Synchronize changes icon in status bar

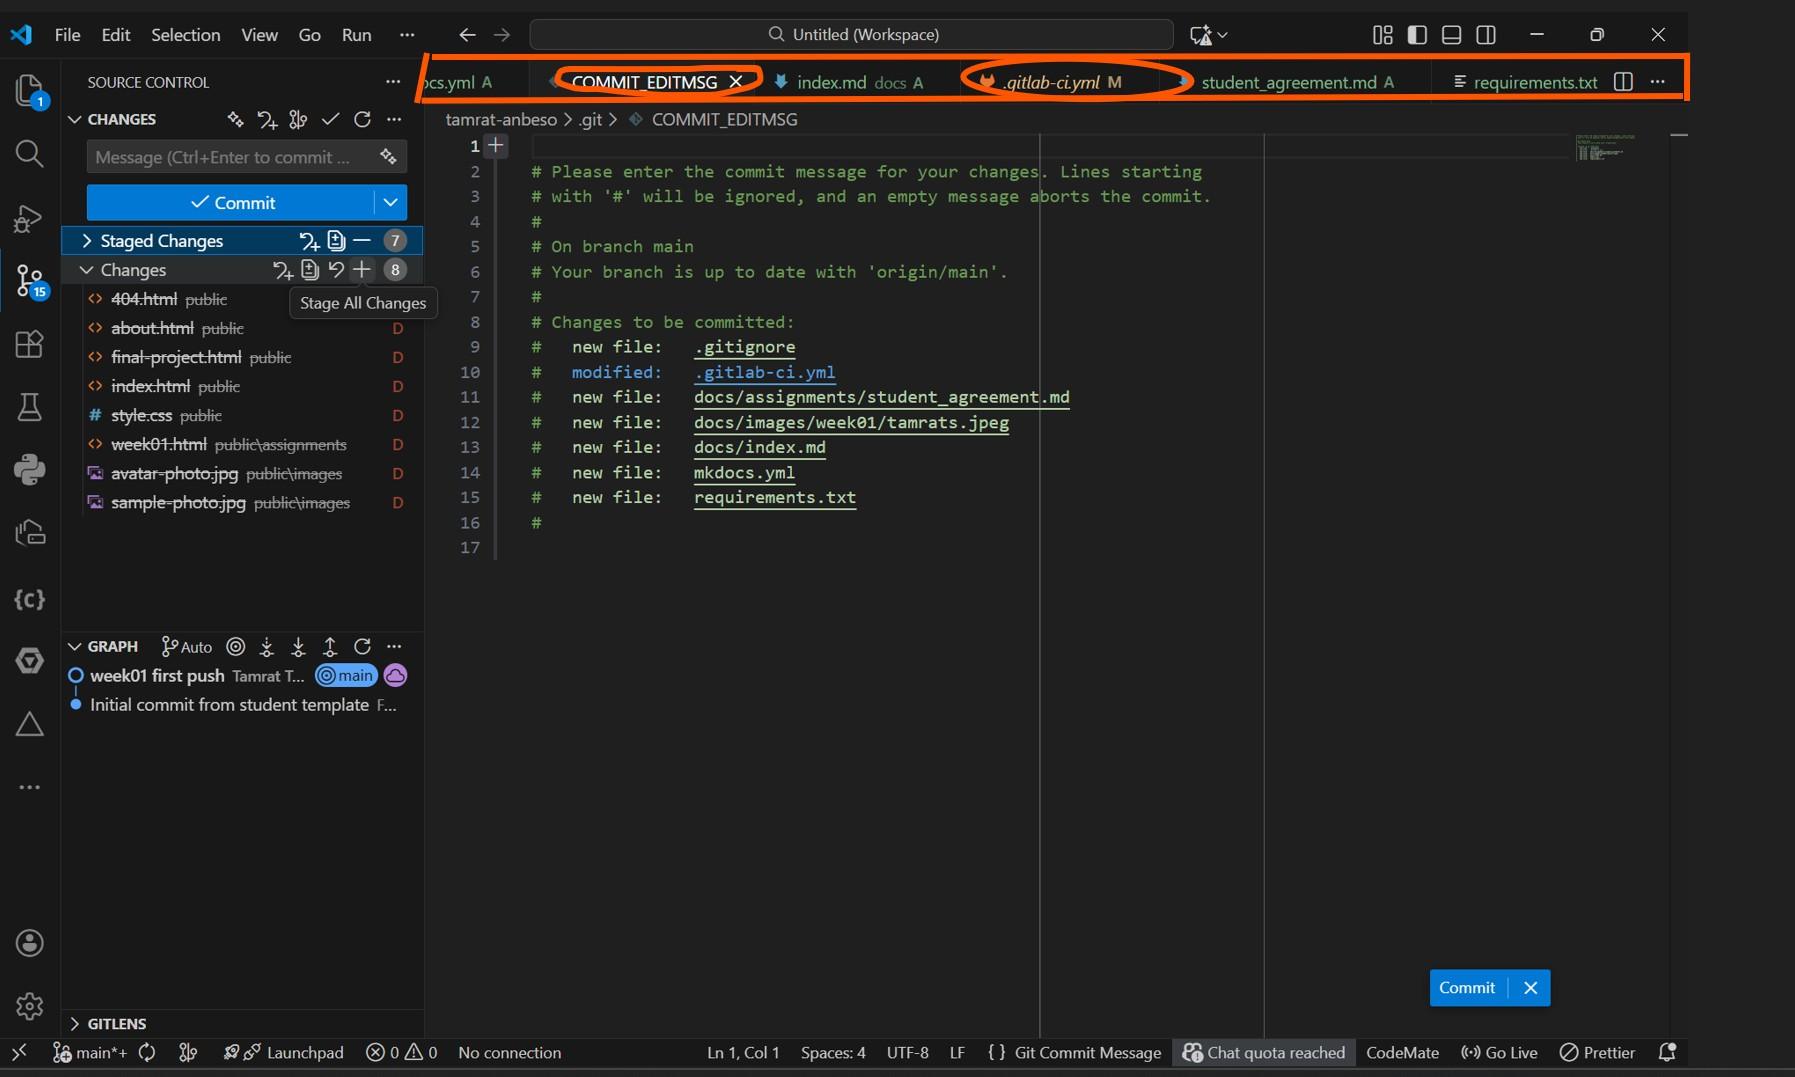click(147, 1052)
